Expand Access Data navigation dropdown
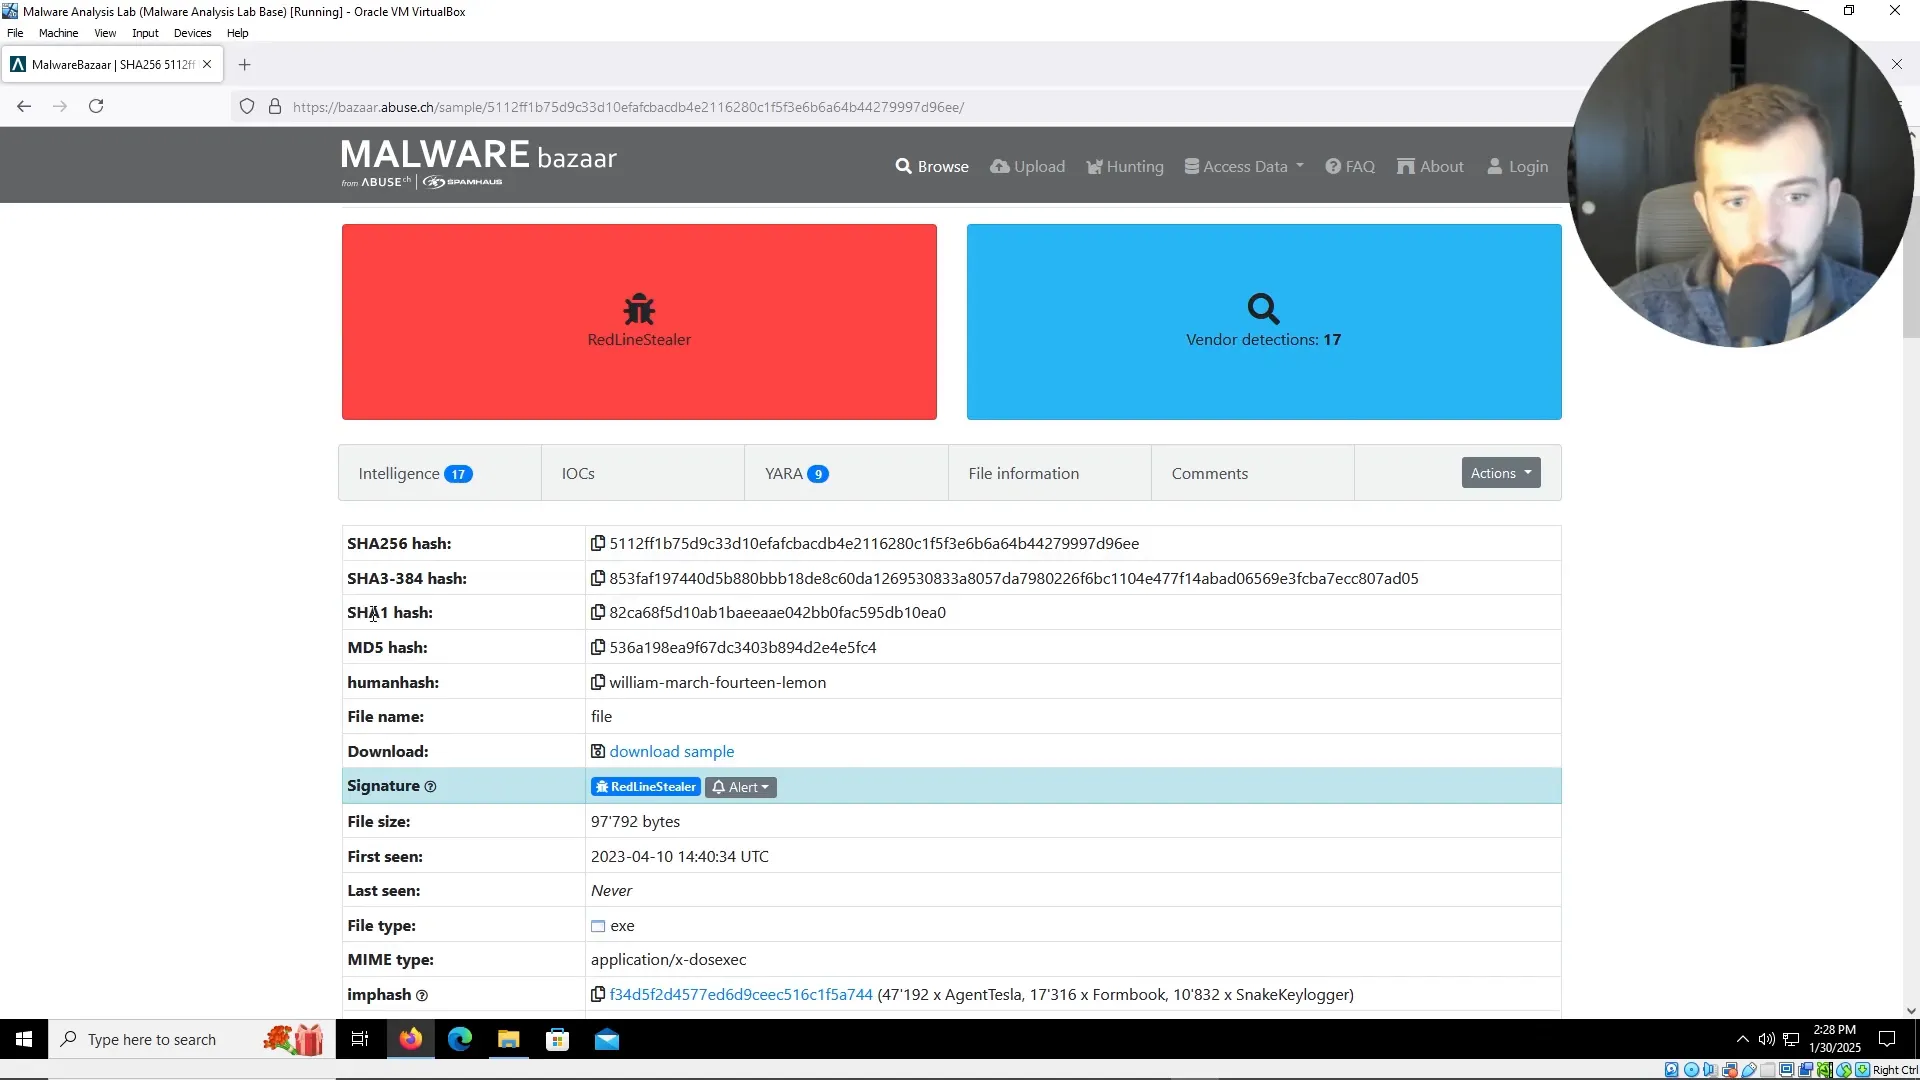Image resolution: width=1920 pixels, height=1080 pixels. (x=1244, y=166)
